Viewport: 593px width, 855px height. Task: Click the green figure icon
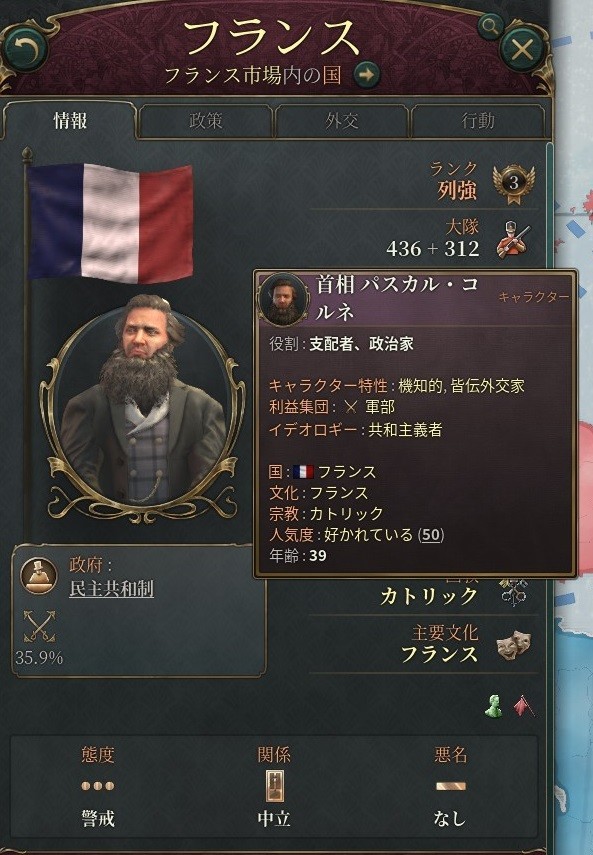[493, 706]
